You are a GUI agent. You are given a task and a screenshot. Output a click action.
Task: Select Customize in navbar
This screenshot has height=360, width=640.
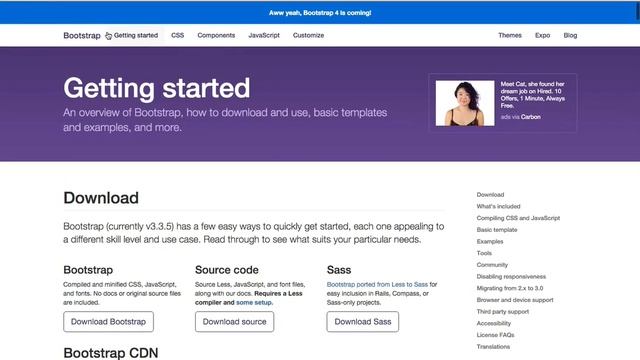(308, 36)
